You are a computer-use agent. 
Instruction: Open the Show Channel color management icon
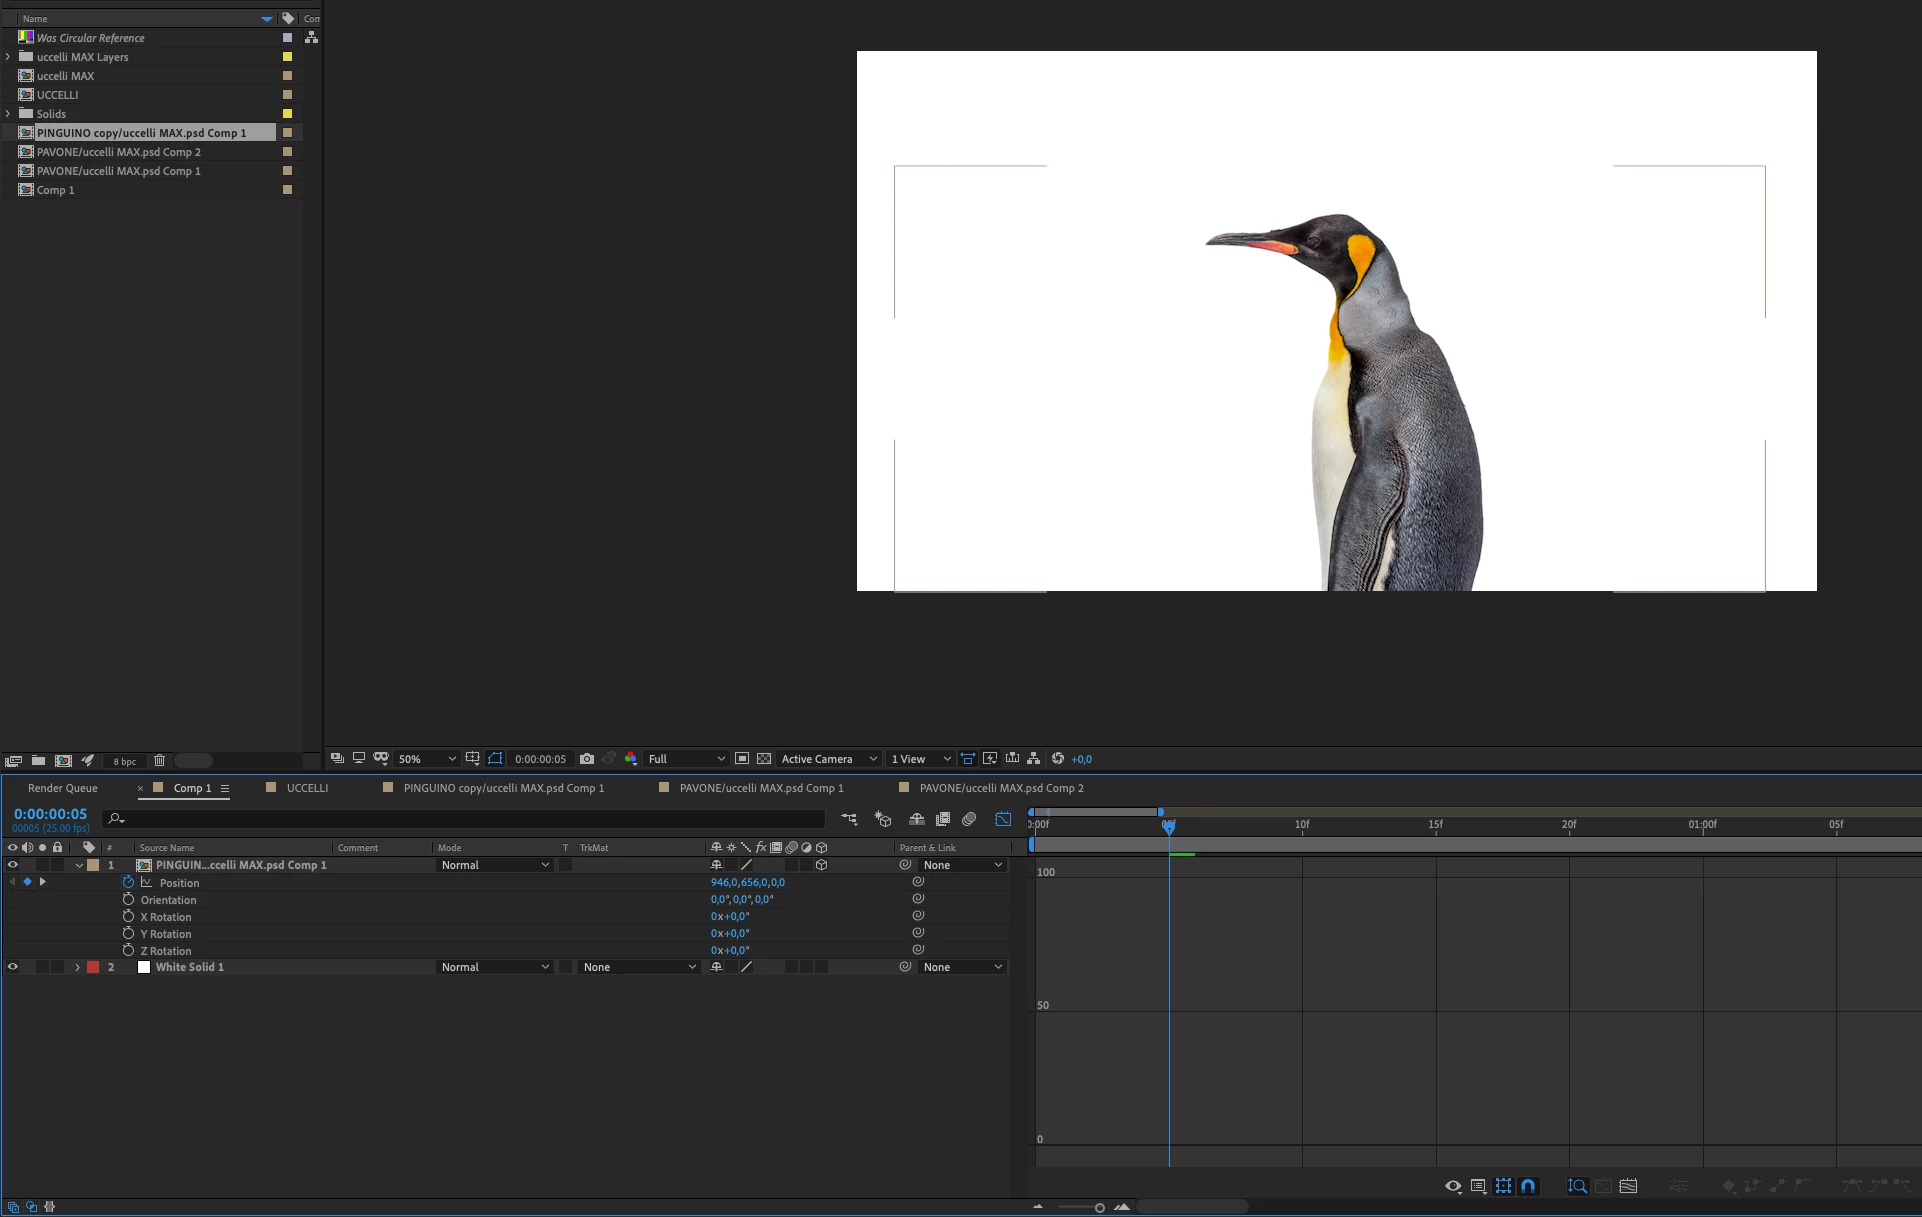[631, 759]
